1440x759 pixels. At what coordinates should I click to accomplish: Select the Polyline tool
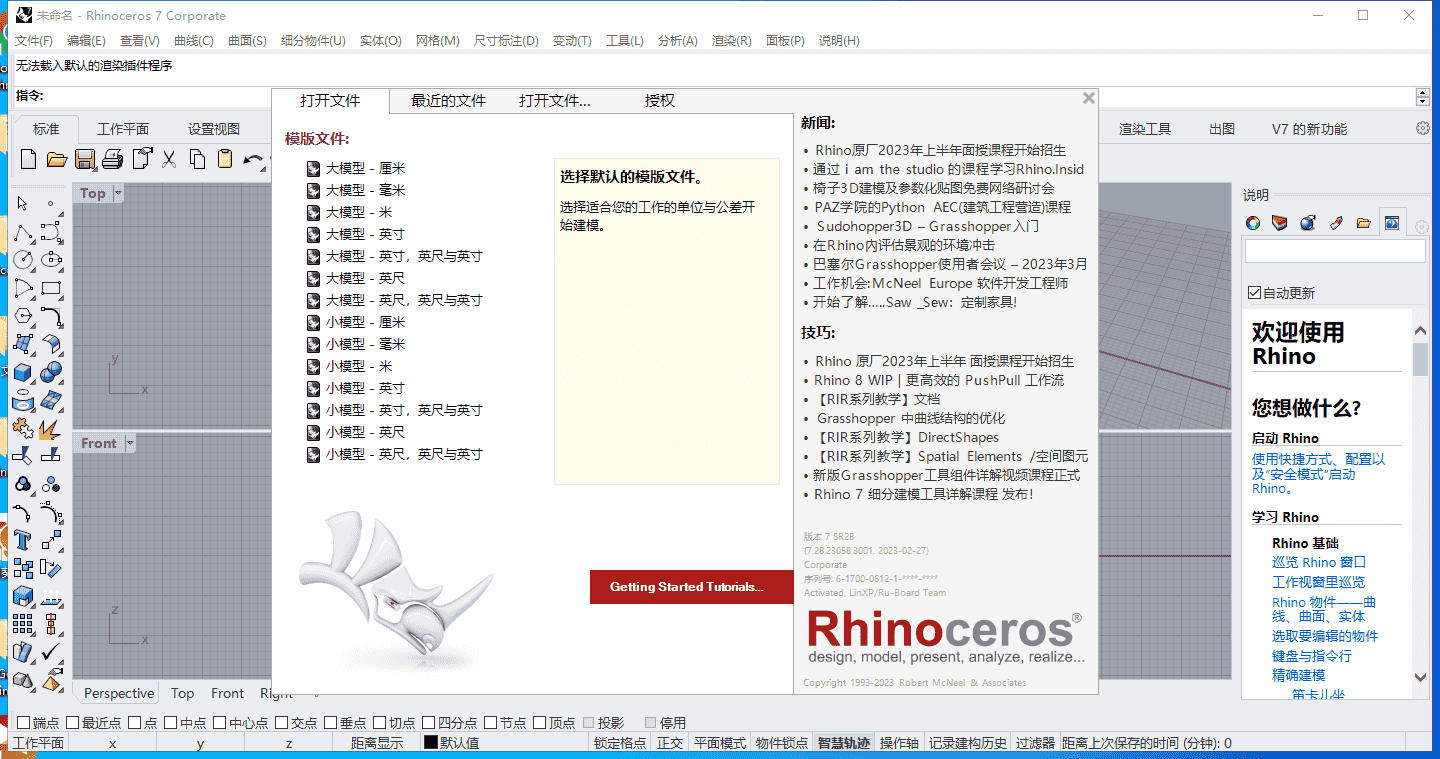click(22, 232)
